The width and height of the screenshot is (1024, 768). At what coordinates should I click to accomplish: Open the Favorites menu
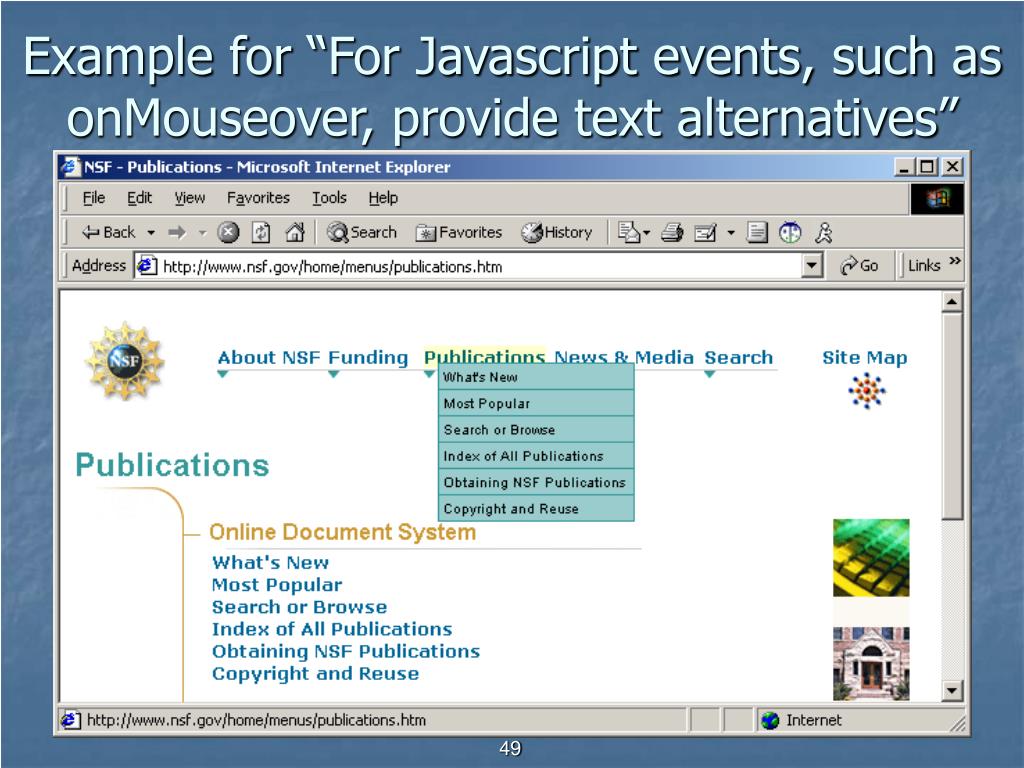(x=258, y=198)
